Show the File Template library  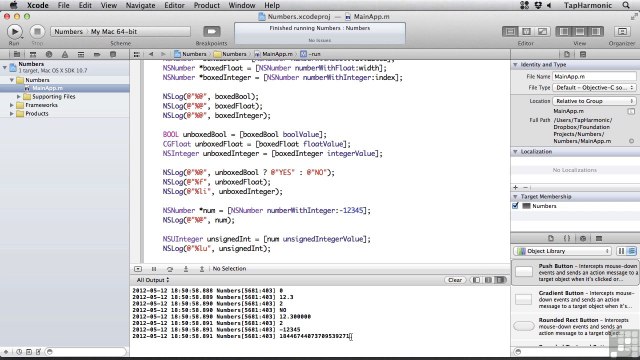[x=551, y=238]
